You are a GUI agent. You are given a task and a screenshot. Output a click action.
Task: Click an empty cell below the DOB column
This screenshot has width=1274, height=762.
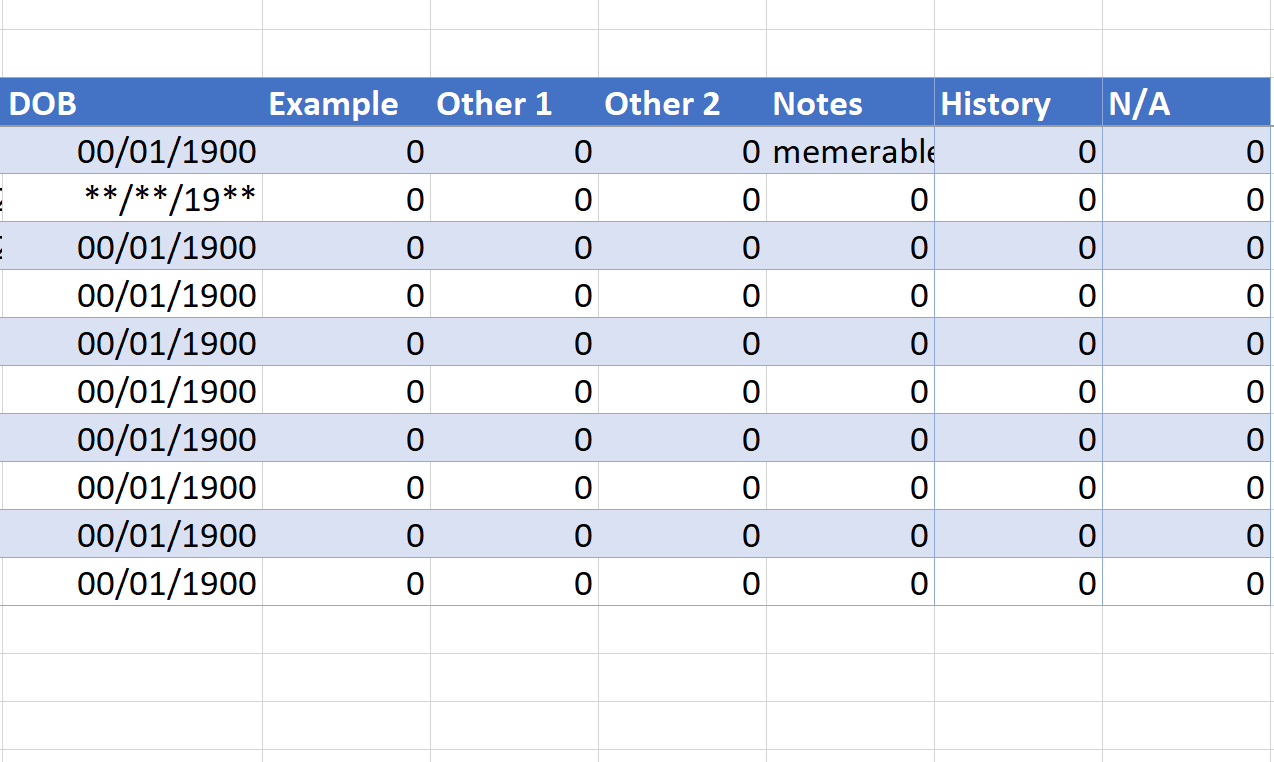130,630
